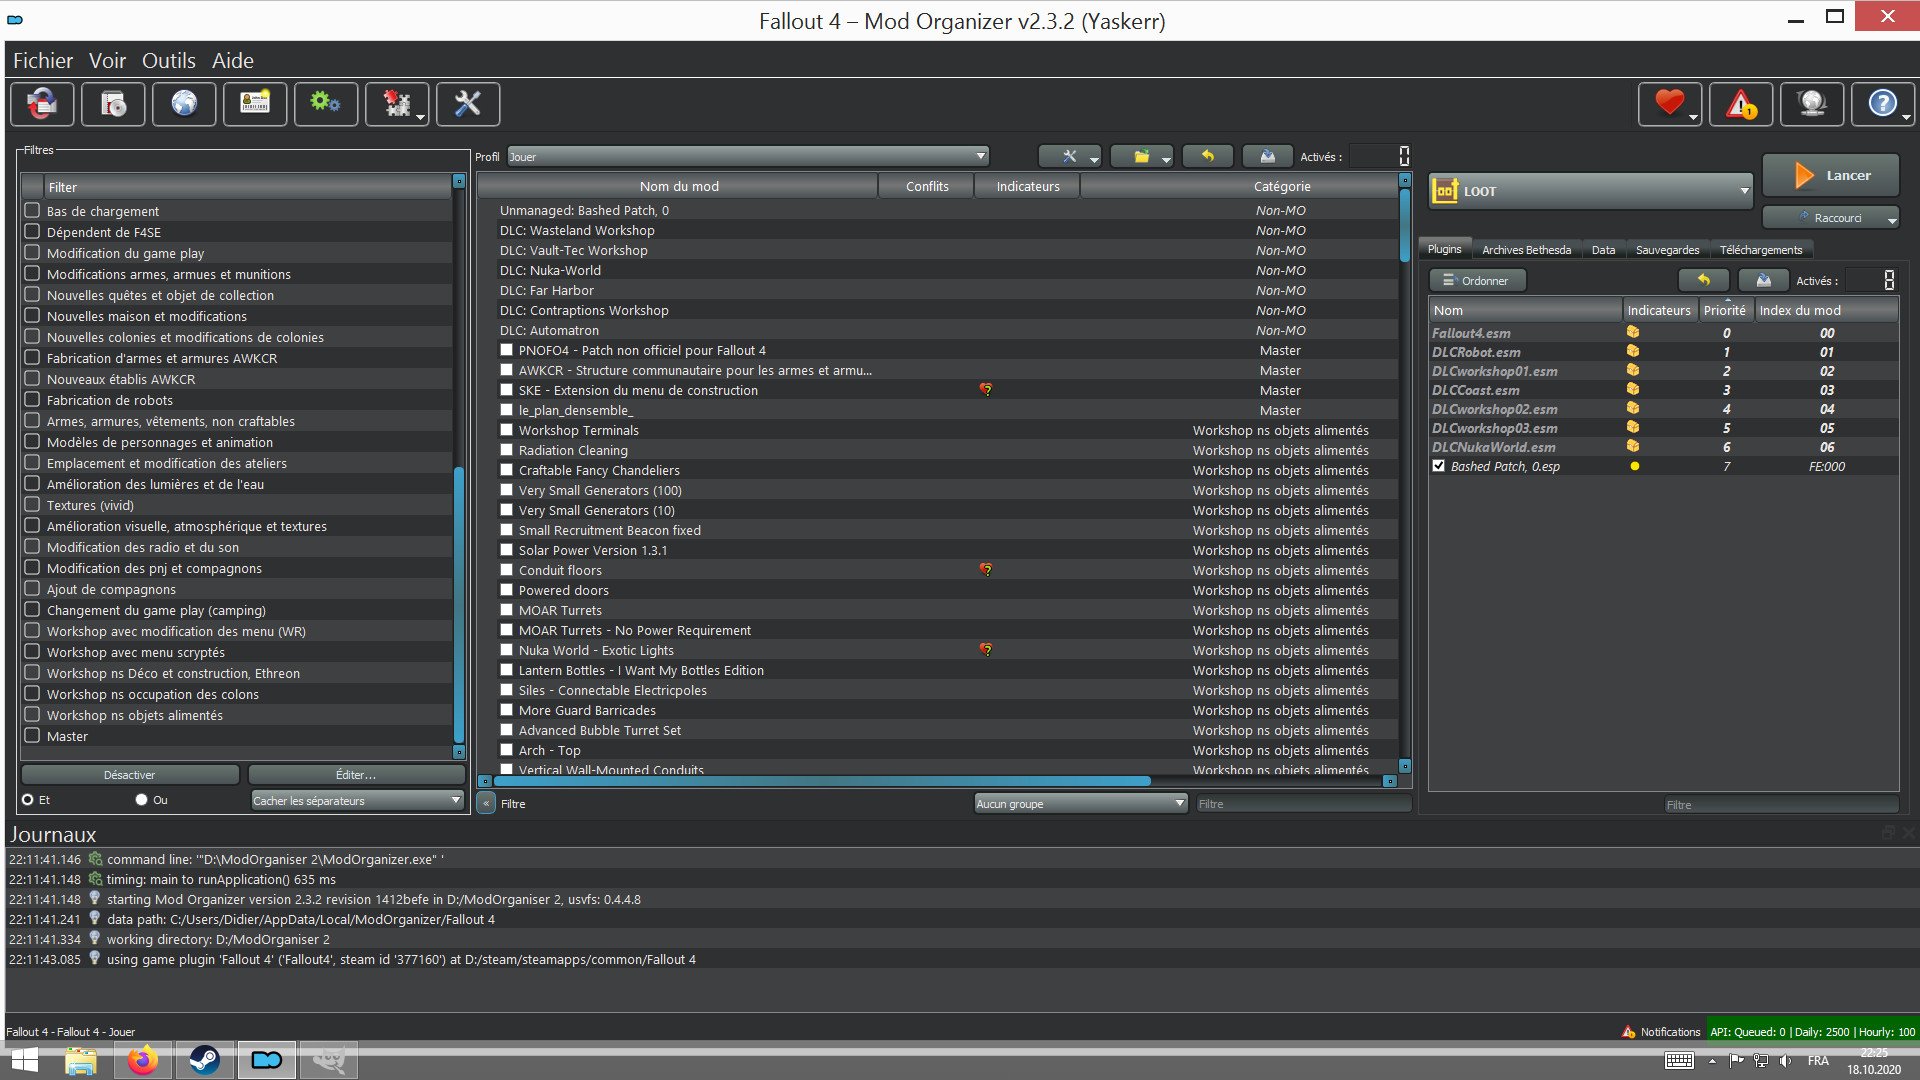Click plugin list restore backup arrow icon
Screen dimensions: 1920x1080
(x=1703, y=281)
